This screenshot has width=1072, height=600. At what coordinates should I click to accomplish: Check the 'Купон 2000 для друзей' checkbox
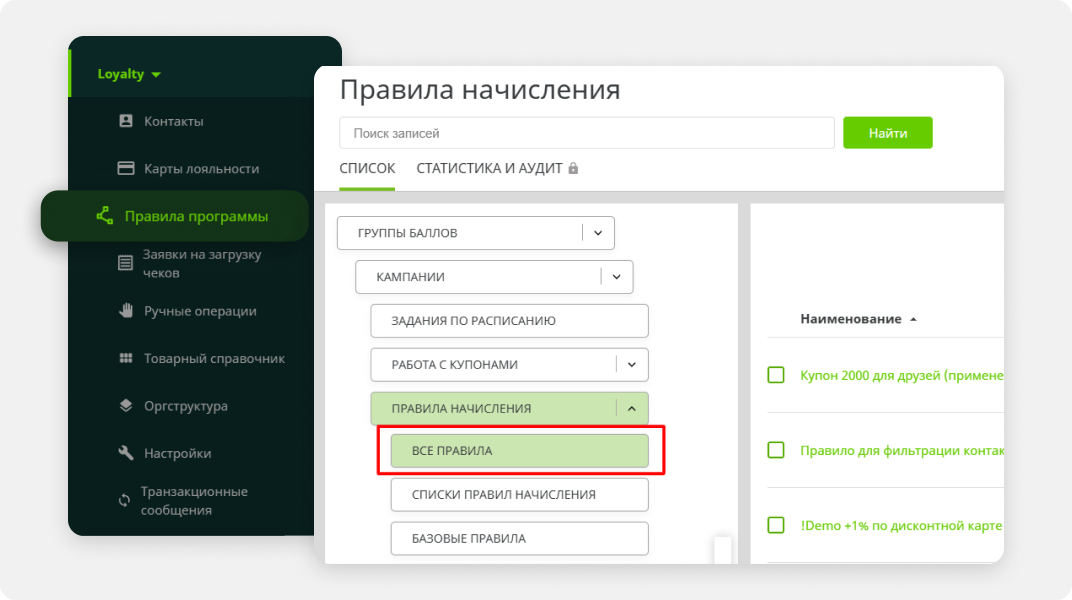click(776, 375)
